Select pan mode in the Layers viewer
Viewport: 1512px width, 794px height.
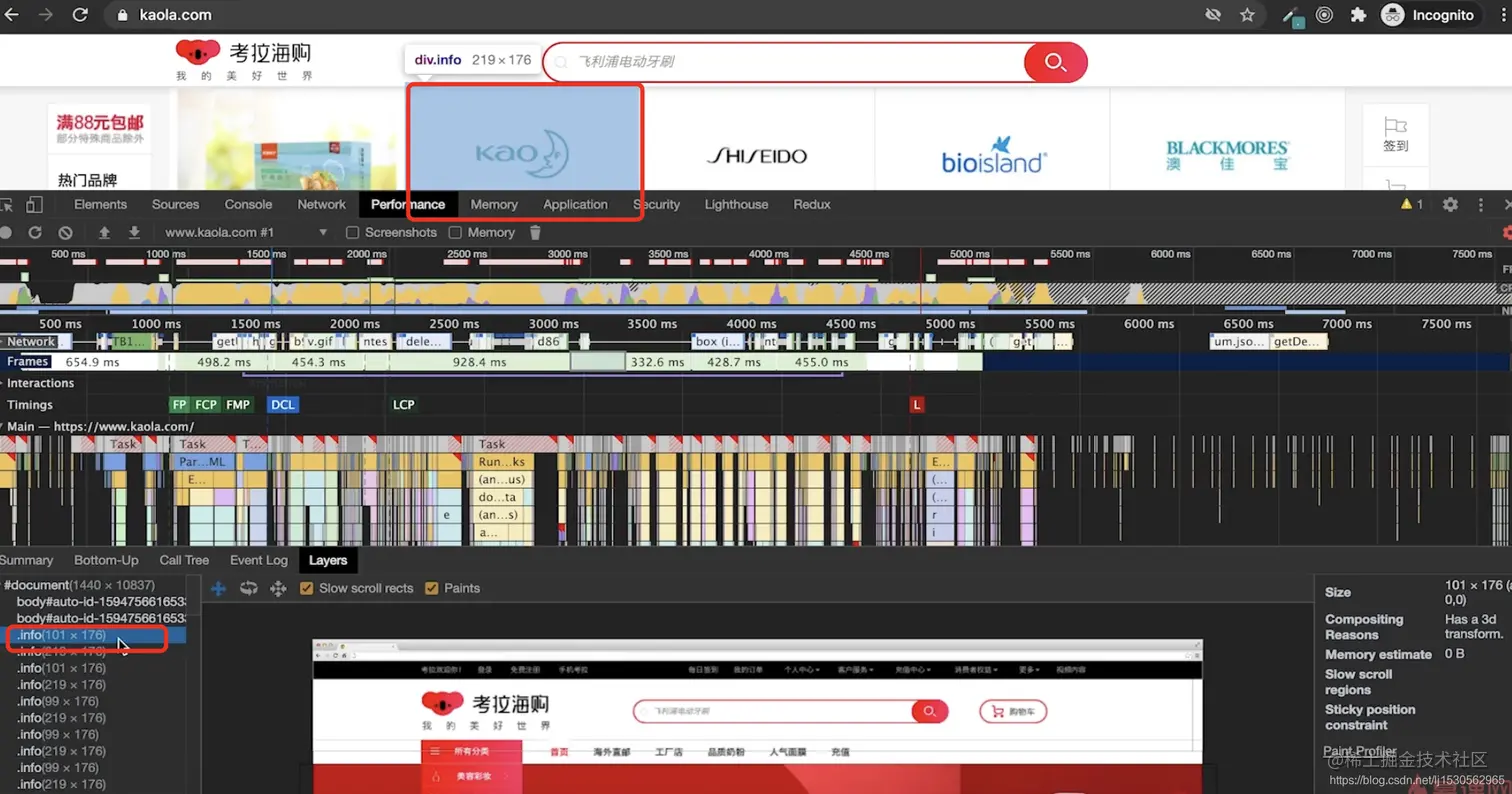click(217, 588)
